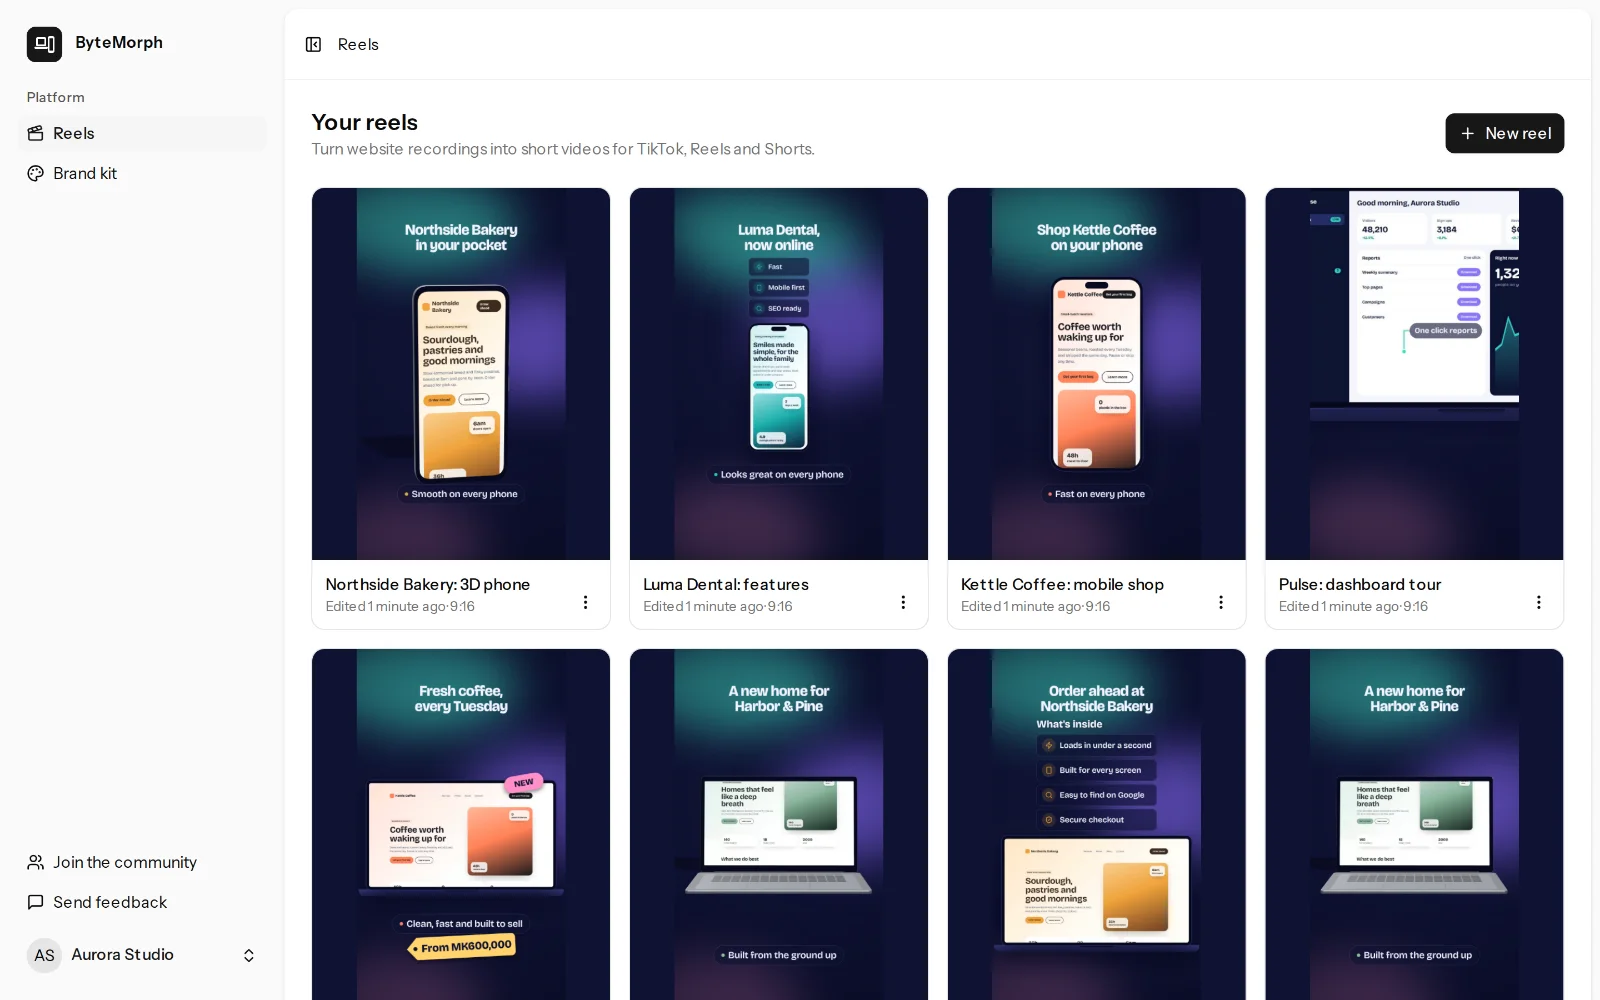Toggle the sidebar panel icon

[313, 44]
